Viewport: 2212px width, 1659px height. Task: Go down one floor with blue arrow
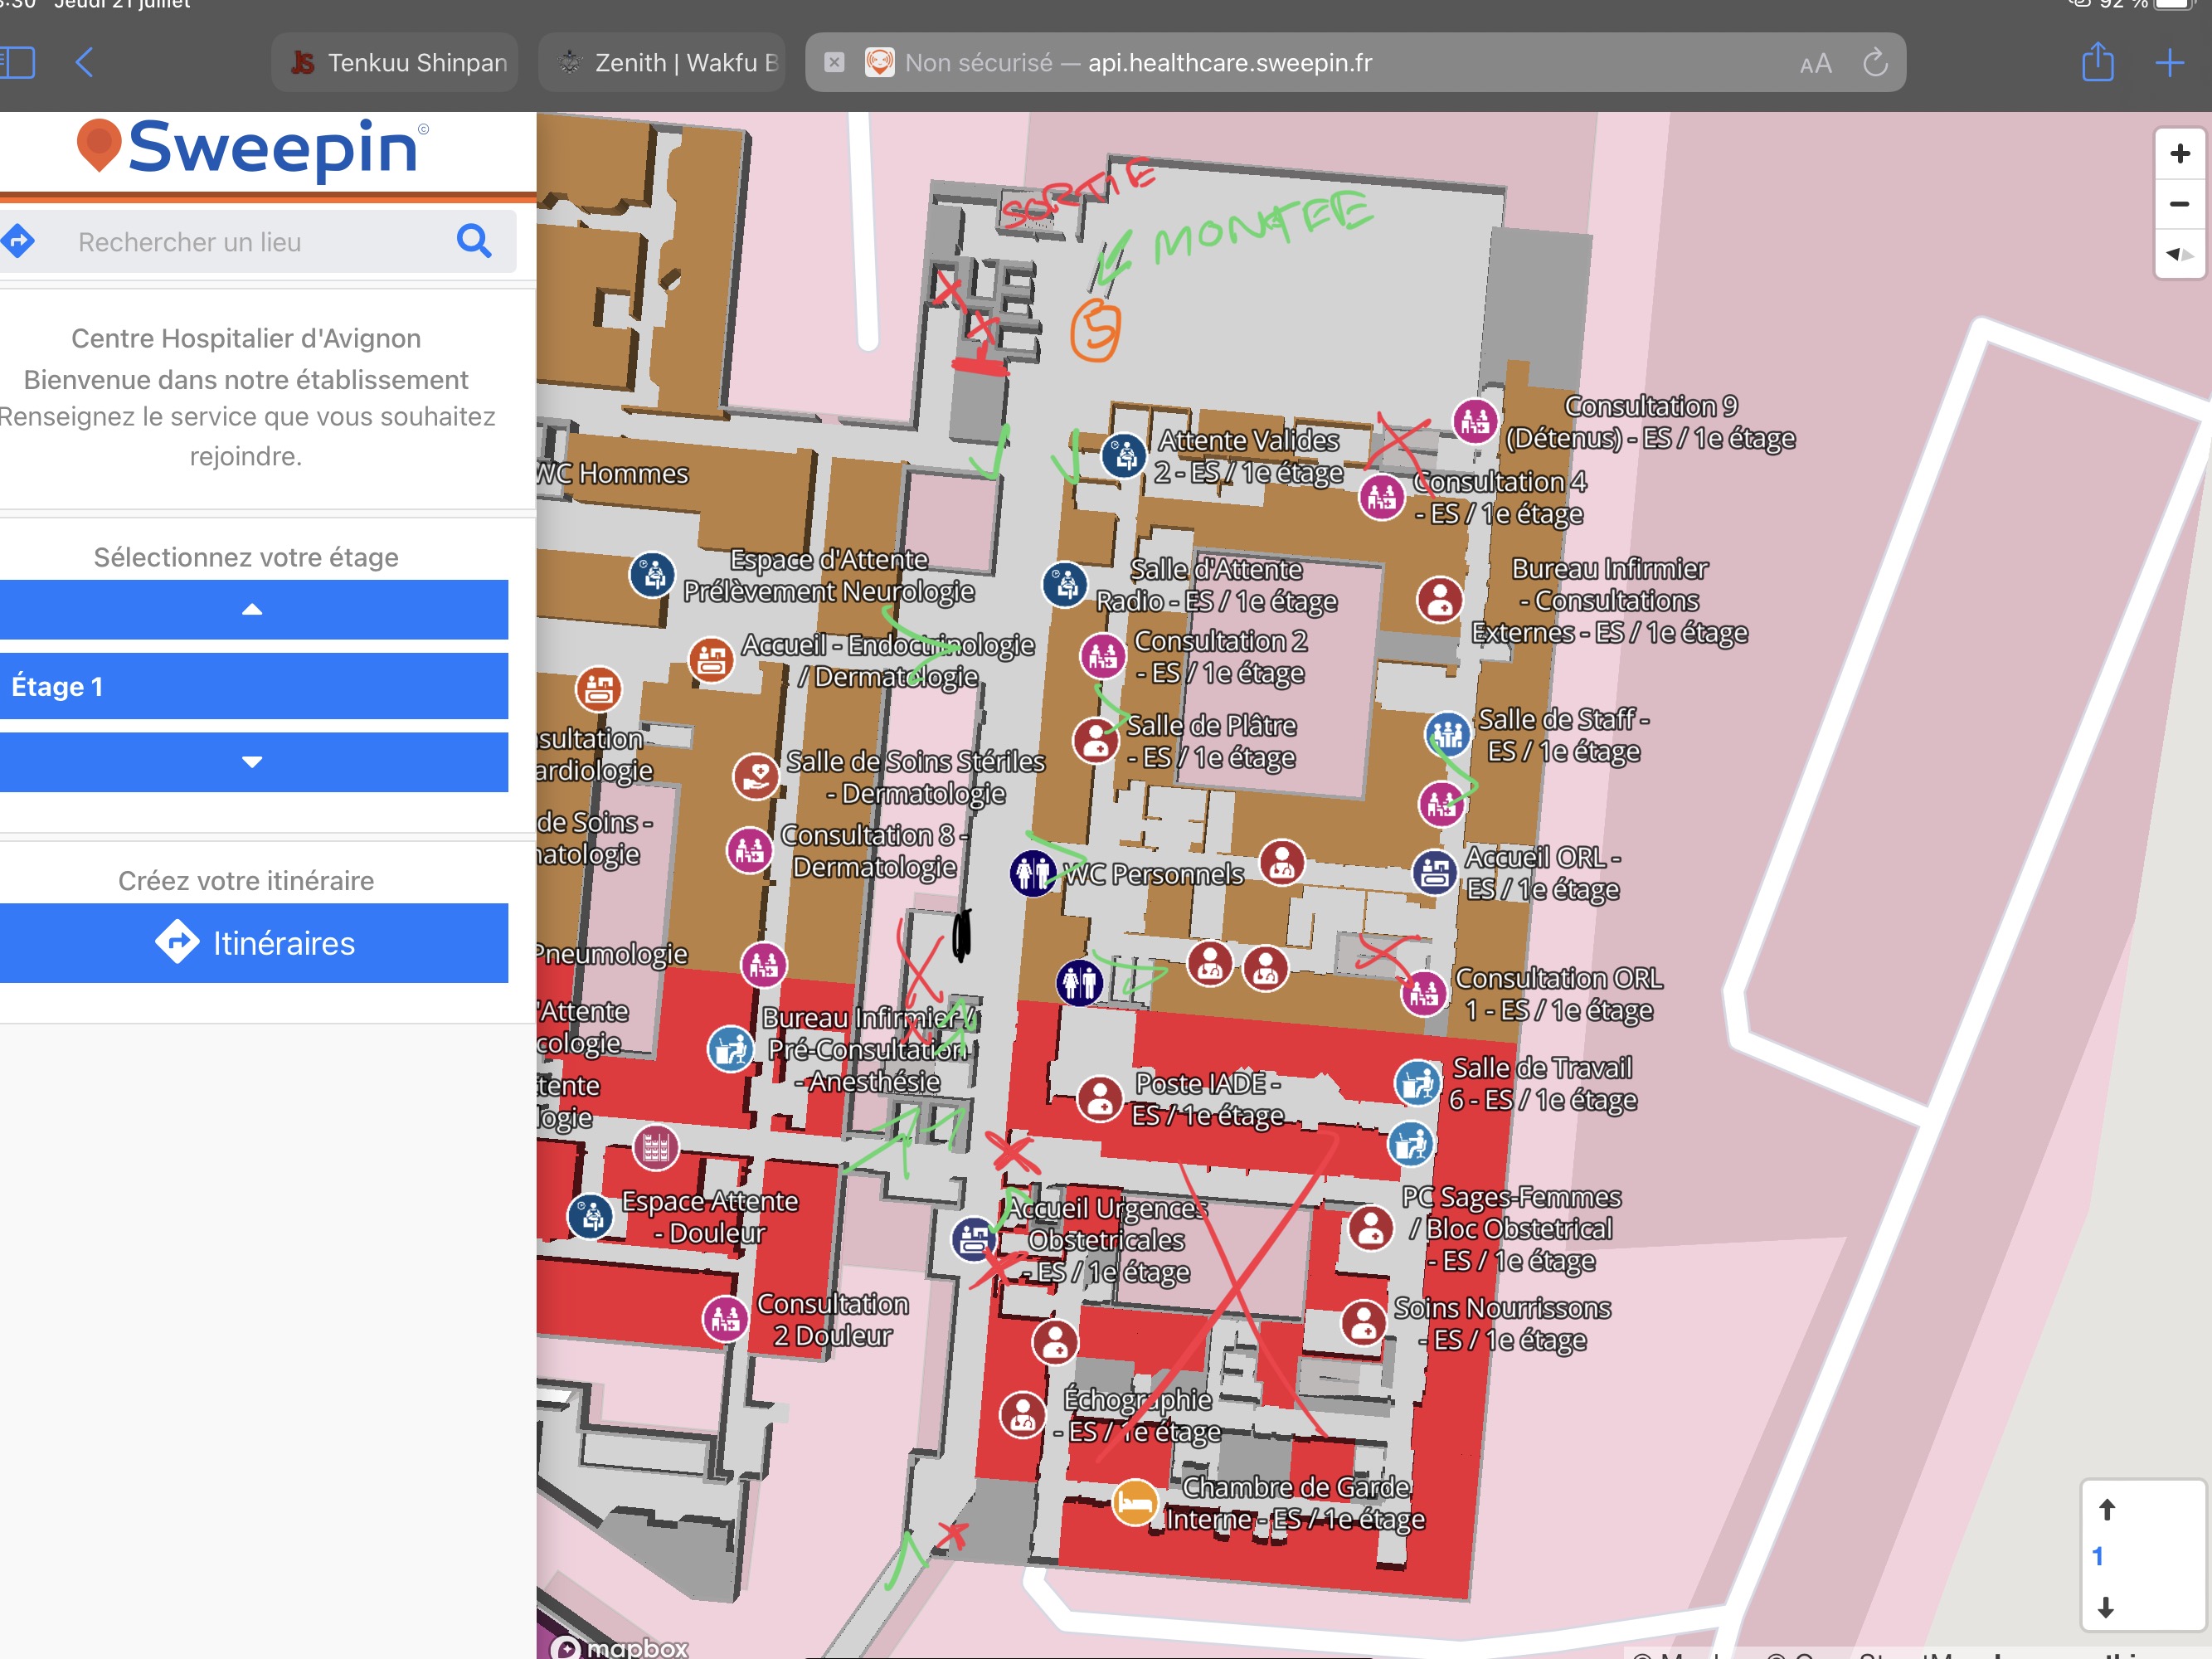[x=253, y=762]
